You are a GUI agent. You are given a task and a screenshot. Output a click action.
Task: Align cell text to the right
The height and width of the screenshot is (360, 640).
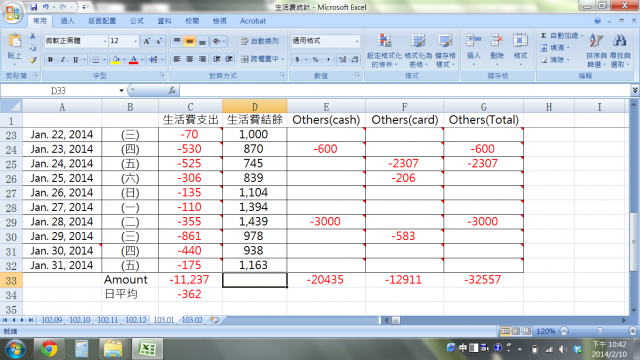pos(202,59)
